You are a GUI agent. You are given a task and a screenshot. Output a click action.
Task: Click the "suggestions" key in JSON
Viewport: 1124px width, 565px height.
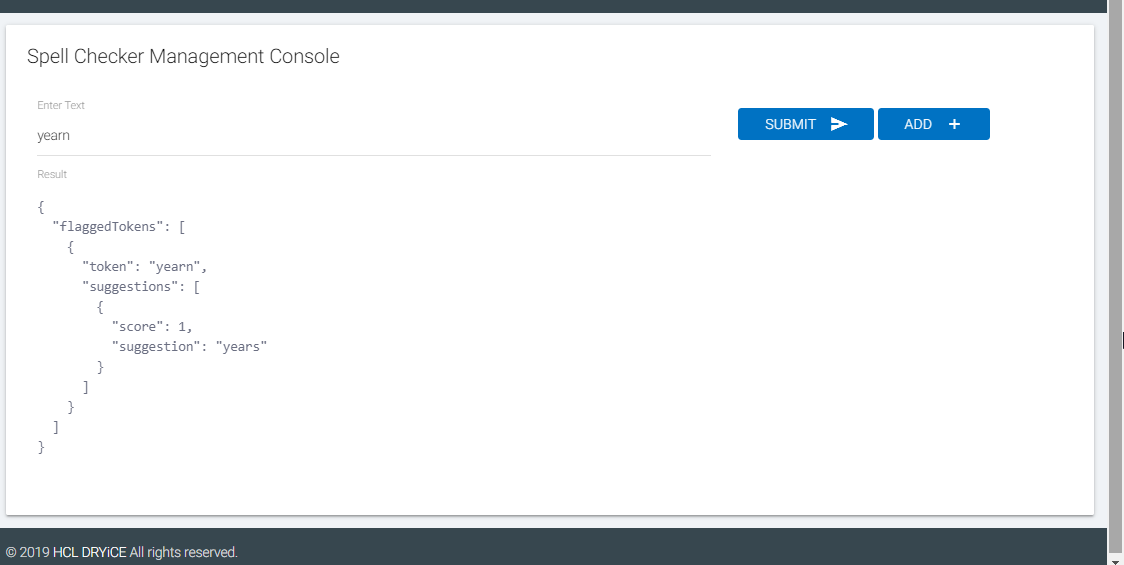[x=127, y=287]
